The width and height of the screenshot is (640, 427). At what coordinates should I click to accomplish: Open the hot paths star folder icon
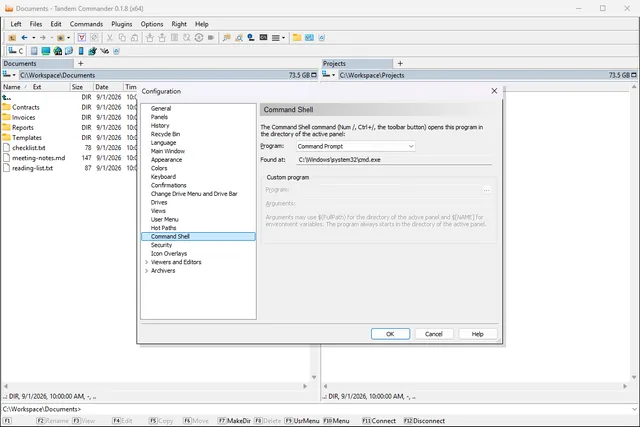tap(60, 38)
